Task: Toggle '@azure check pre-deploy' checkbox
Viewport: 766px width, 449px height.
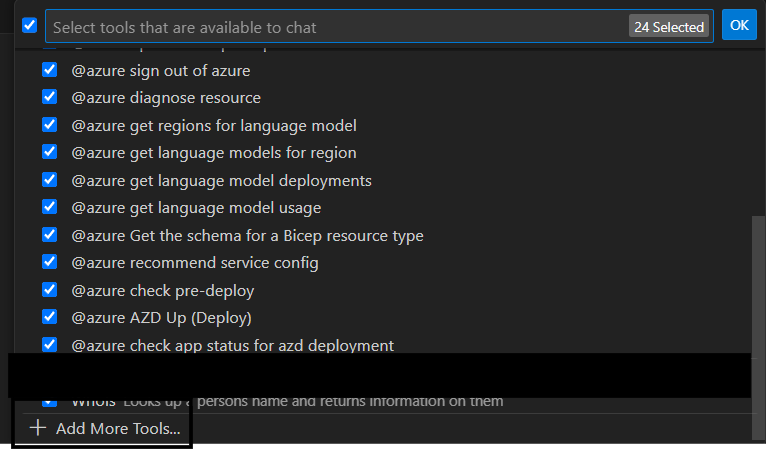Action: [49, 290]
